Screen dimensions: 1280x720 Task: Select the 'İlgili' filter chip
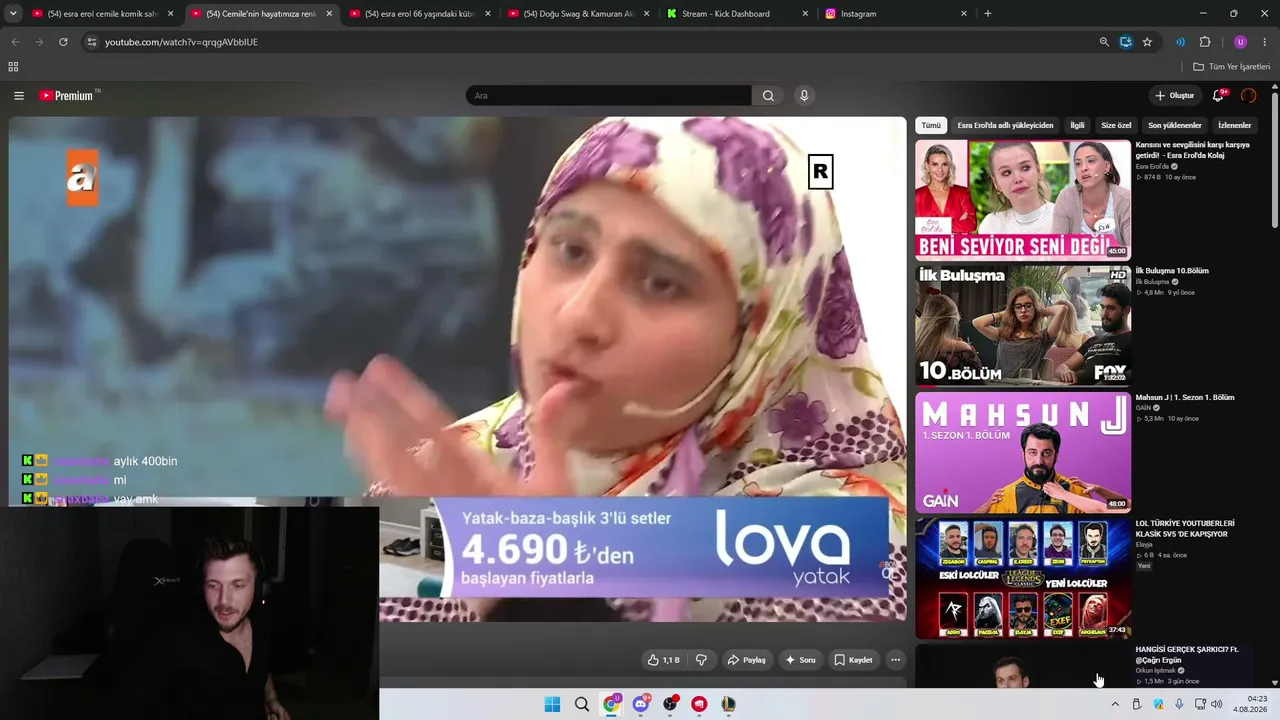(x=1077, y=126)
